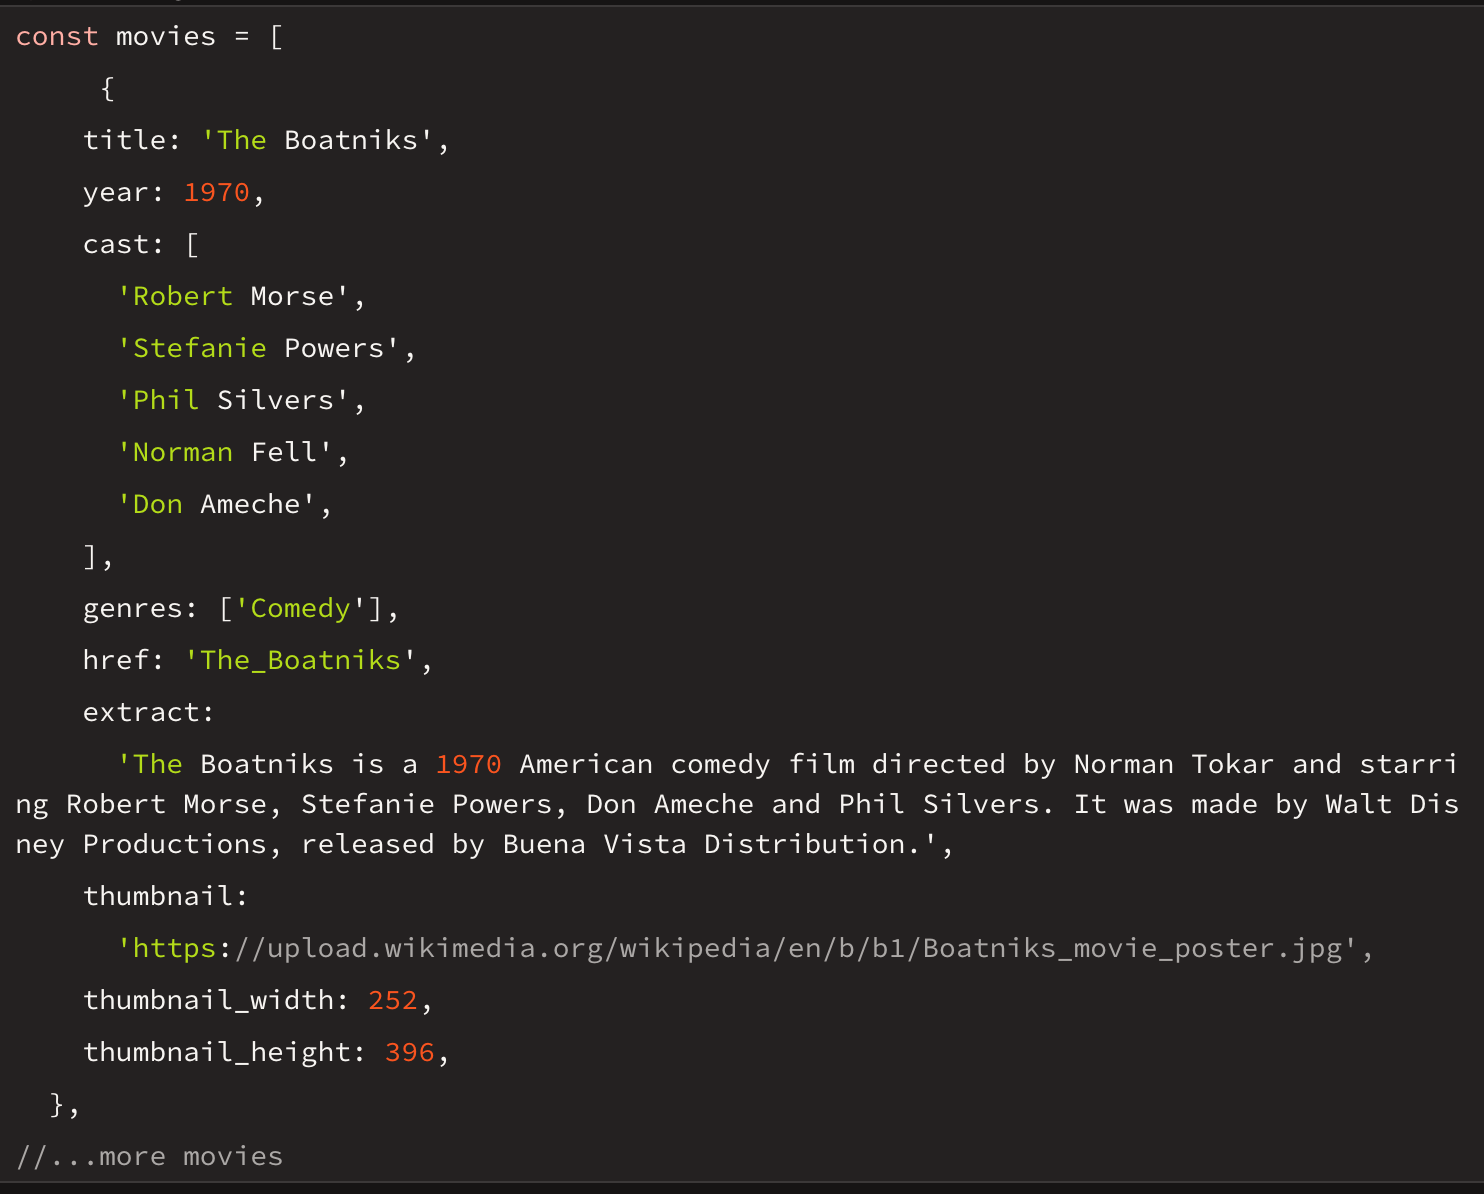
Task: Click the genre value 'Comedy'
Action: (300, 608)
